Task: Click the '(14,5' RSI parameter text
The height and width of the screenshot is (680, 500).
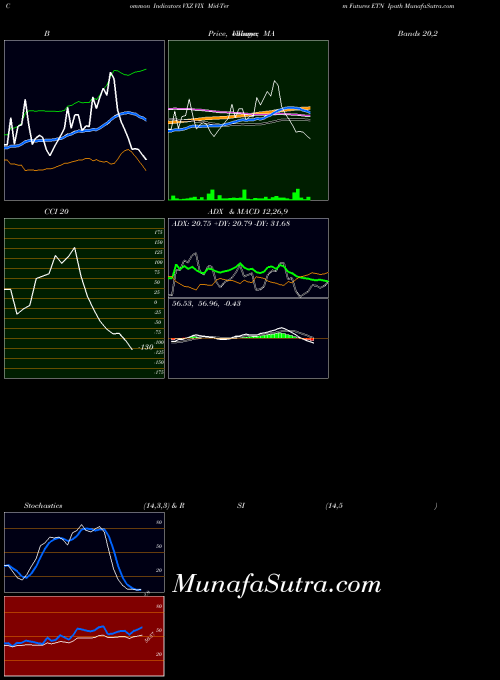Action: pos(334,506)
